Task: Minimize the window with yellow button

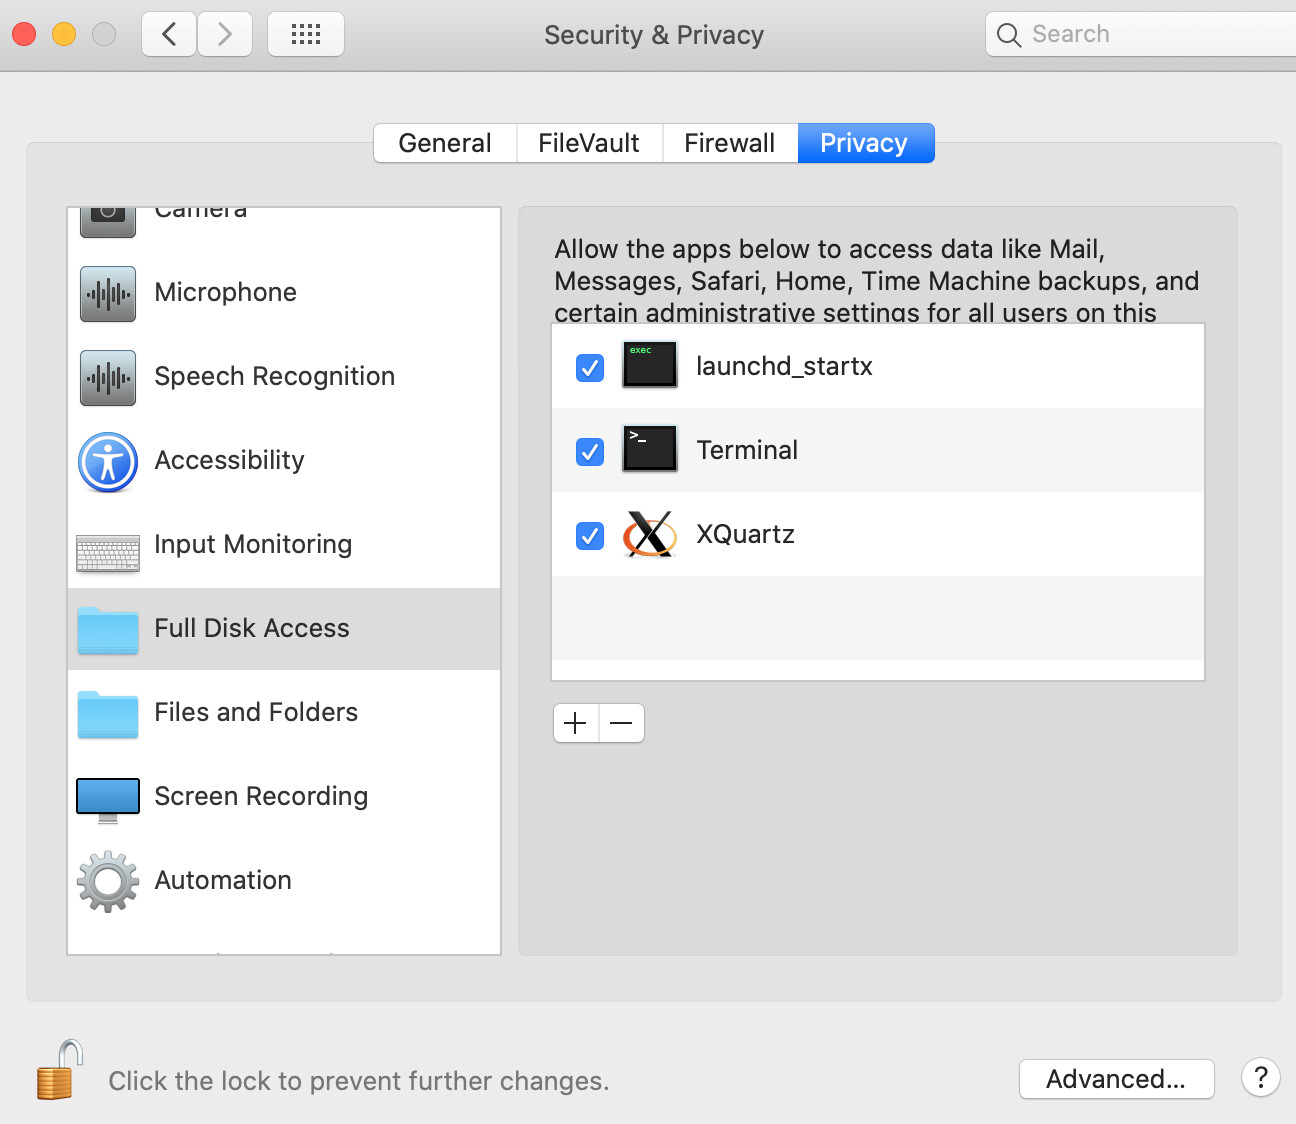Action: 64,34
